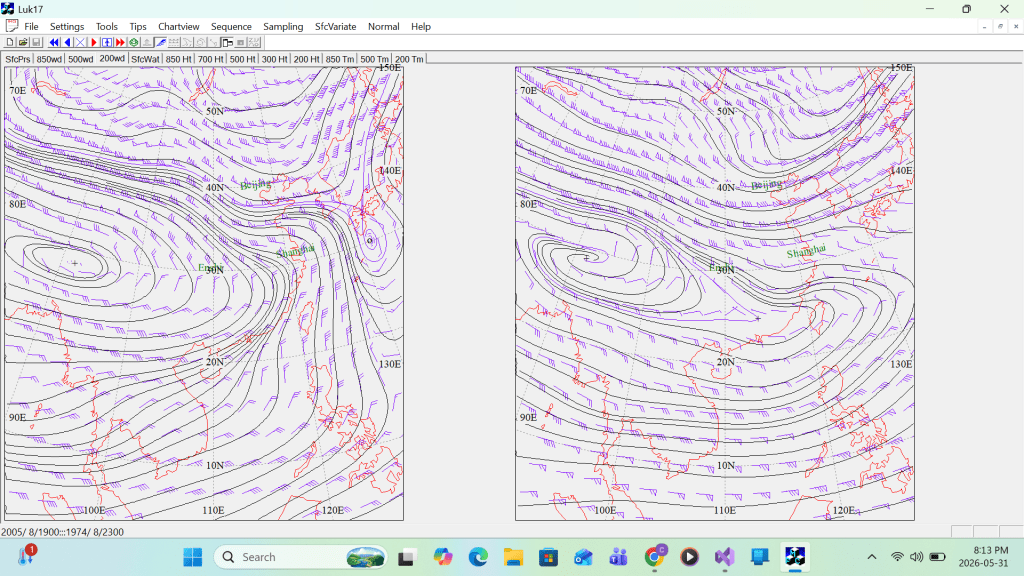1024x576 pixels.
Task: Click the last gray pattern toolbar icon
Action: [x=255, y=42]
